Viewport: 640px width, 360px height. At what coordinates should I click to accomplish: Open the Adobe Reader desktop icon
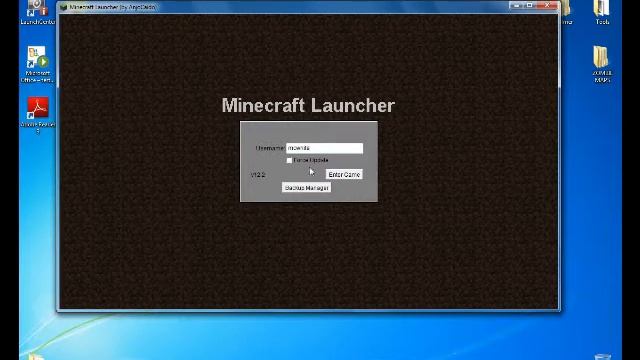pos(38,115)
